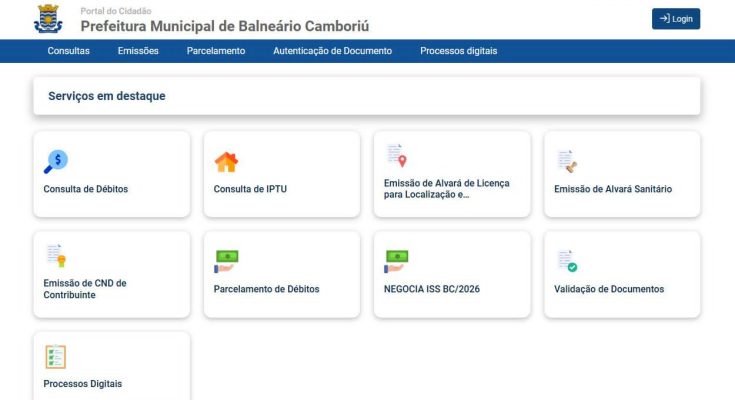This screenshot has height=400, width=735.
Task: Open the Parcelamento menu
Action: 215,51
